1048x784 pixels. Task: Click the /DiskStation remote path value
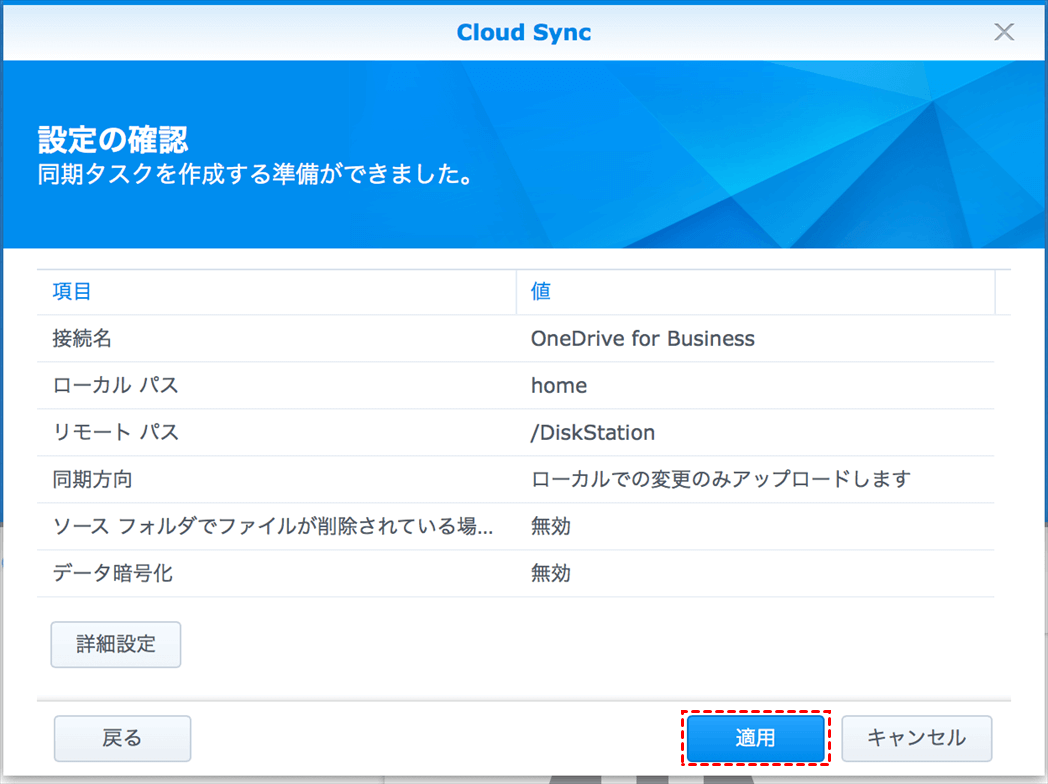pyautogui.click(x=593, y=433)
